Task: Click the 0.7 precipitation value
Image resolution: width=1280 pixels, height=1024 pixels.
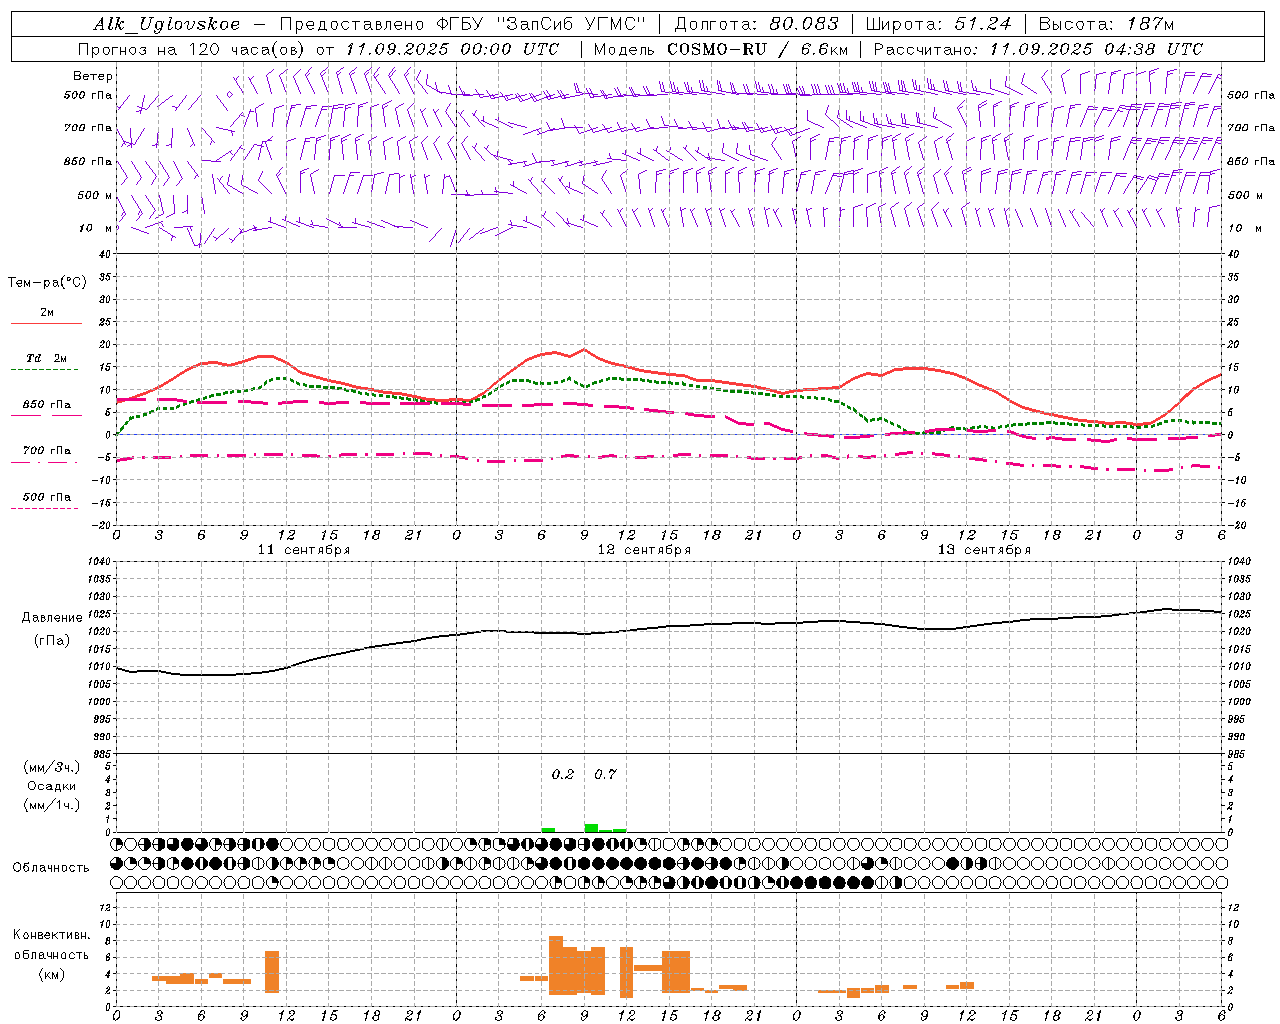Action: [x=605, y=774]
